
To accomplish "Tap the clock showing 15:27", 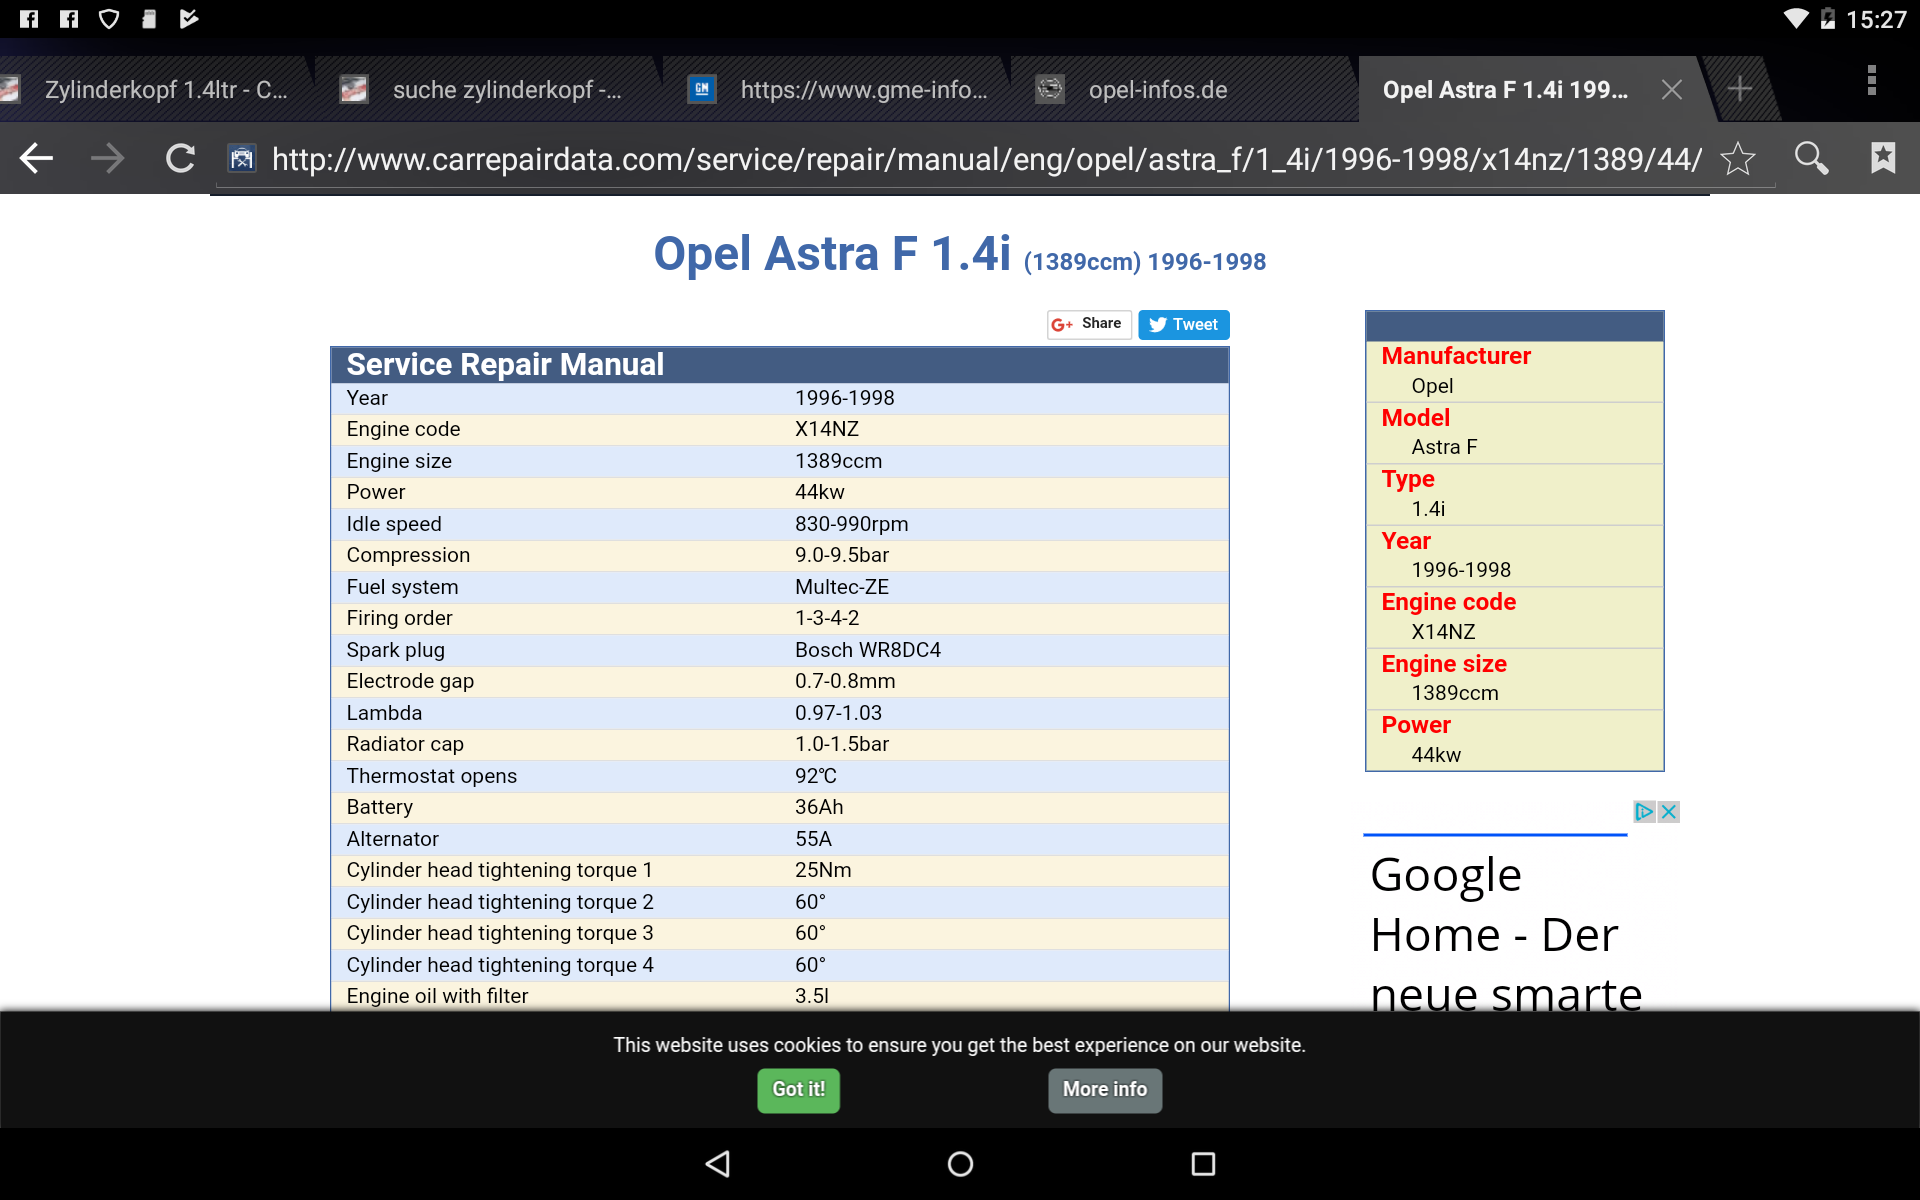I will click(1877, 20).
